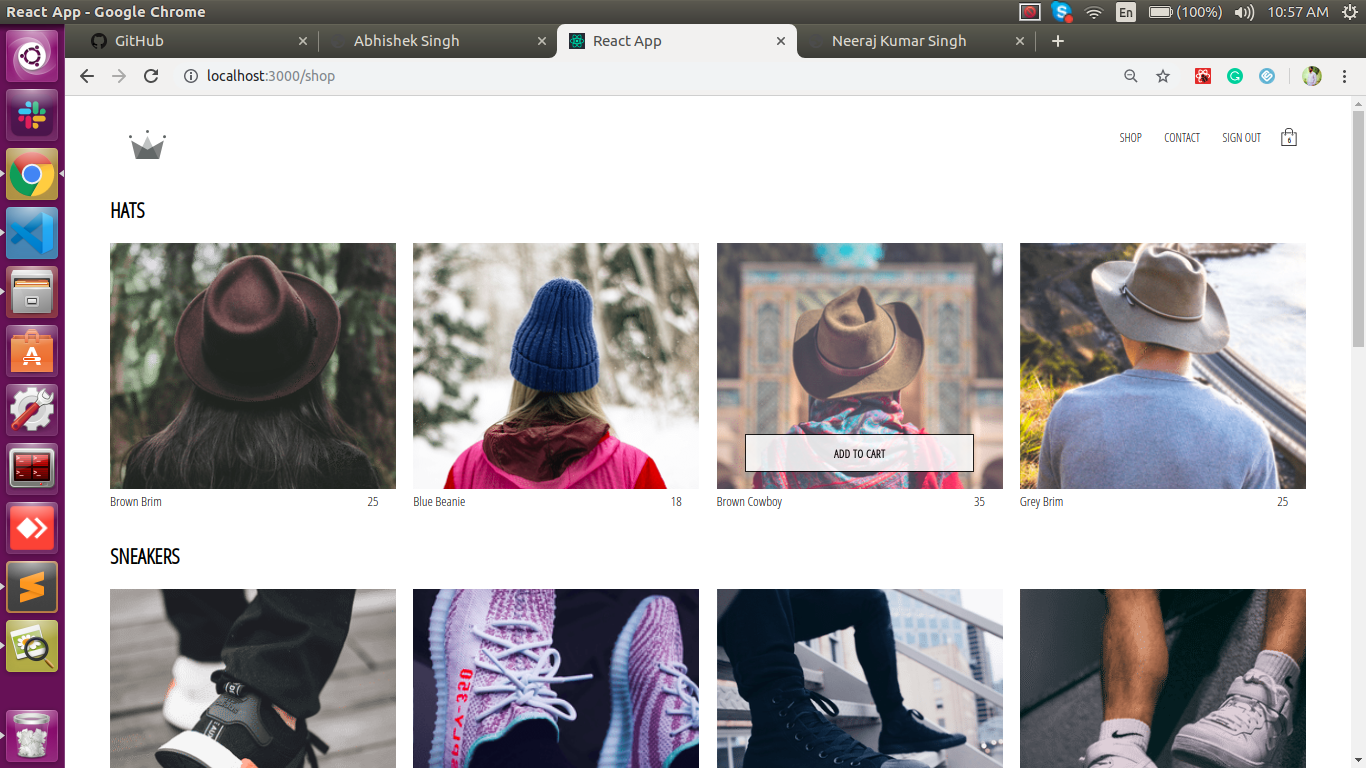The height and width of the screenshot is (768, 1366).
Task: Switch to the GitHub tab
Action: click(190, 41)
